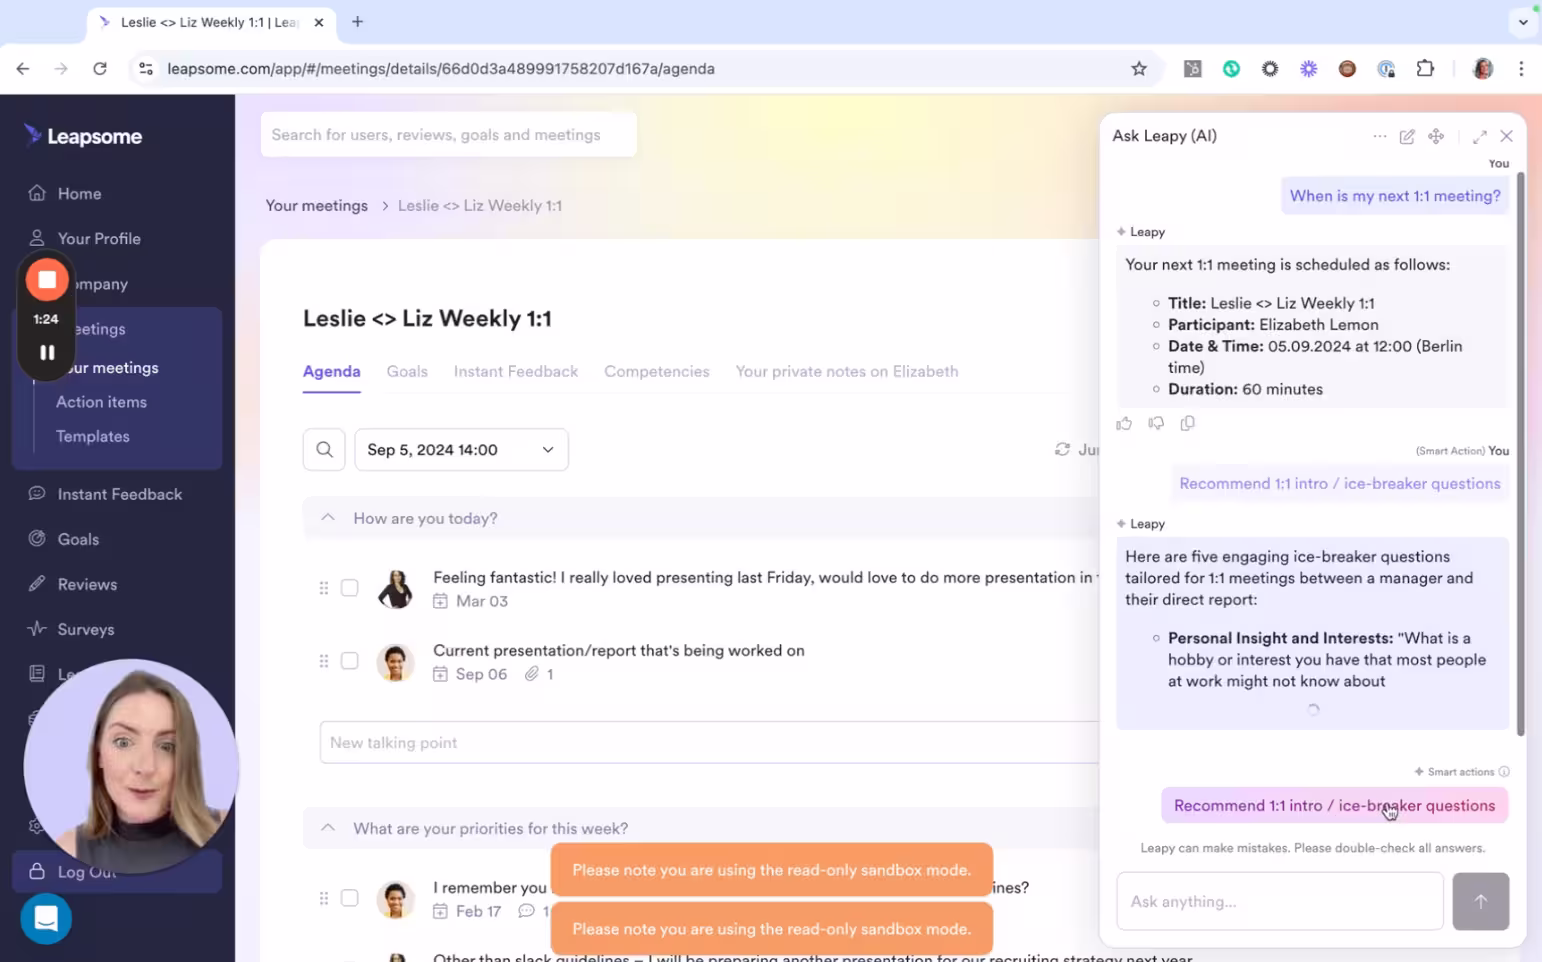Pause the screen recording
Viewport: 1542px width, 962px height.
coord(46,353)
